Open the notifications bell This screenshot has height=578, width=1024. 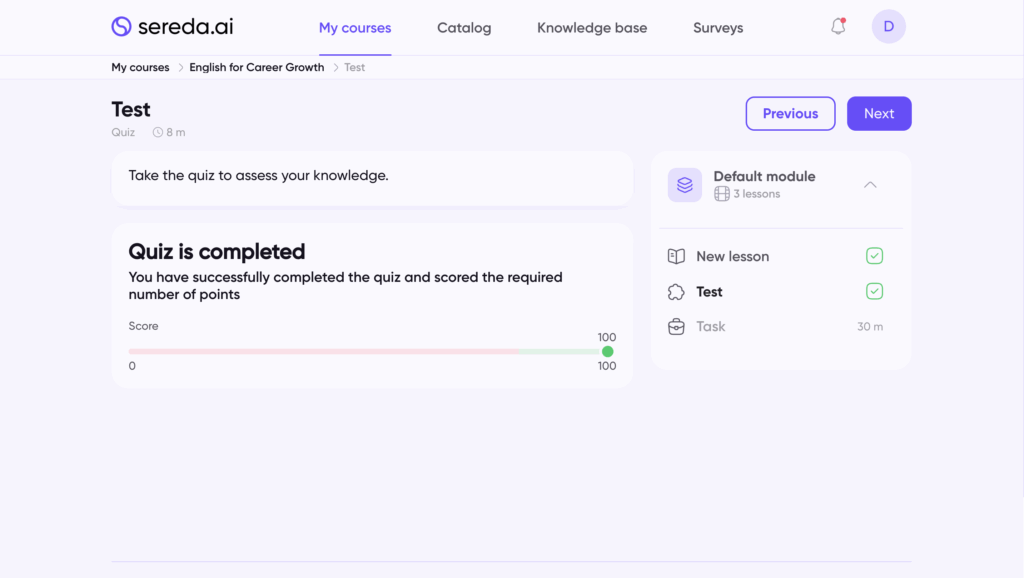tap(838, 27)
